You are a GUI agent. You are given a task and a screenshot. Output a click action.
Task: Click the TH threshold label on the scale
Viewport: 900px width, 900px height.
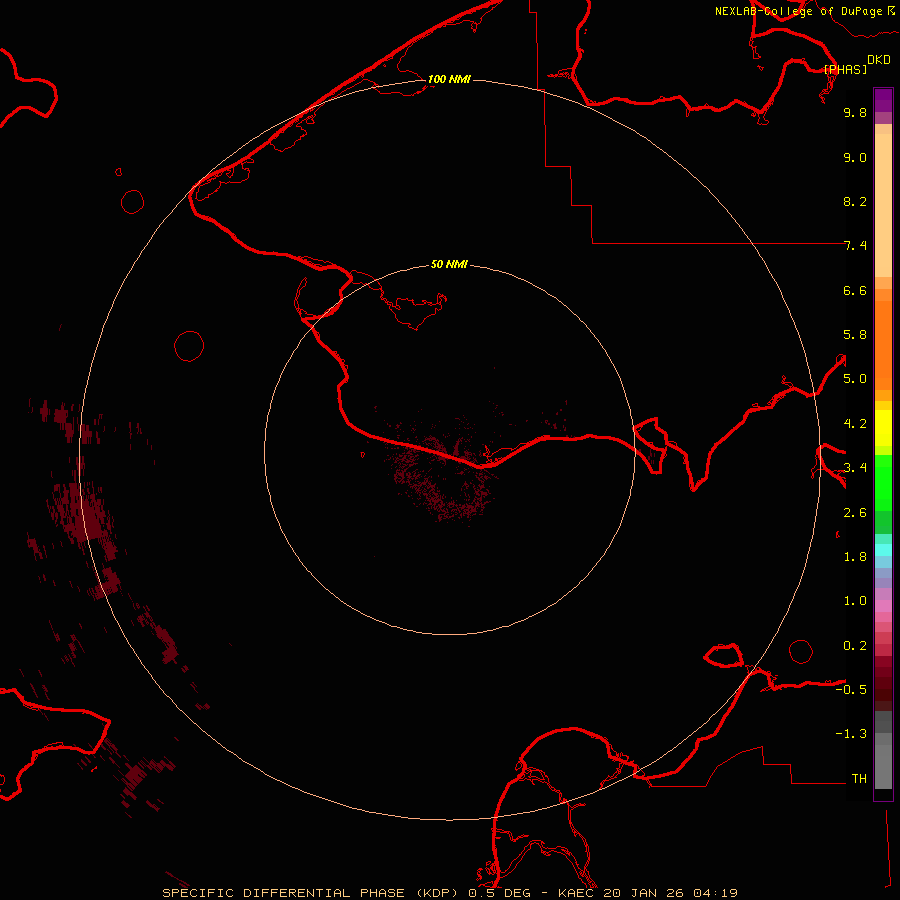point(858,779)
